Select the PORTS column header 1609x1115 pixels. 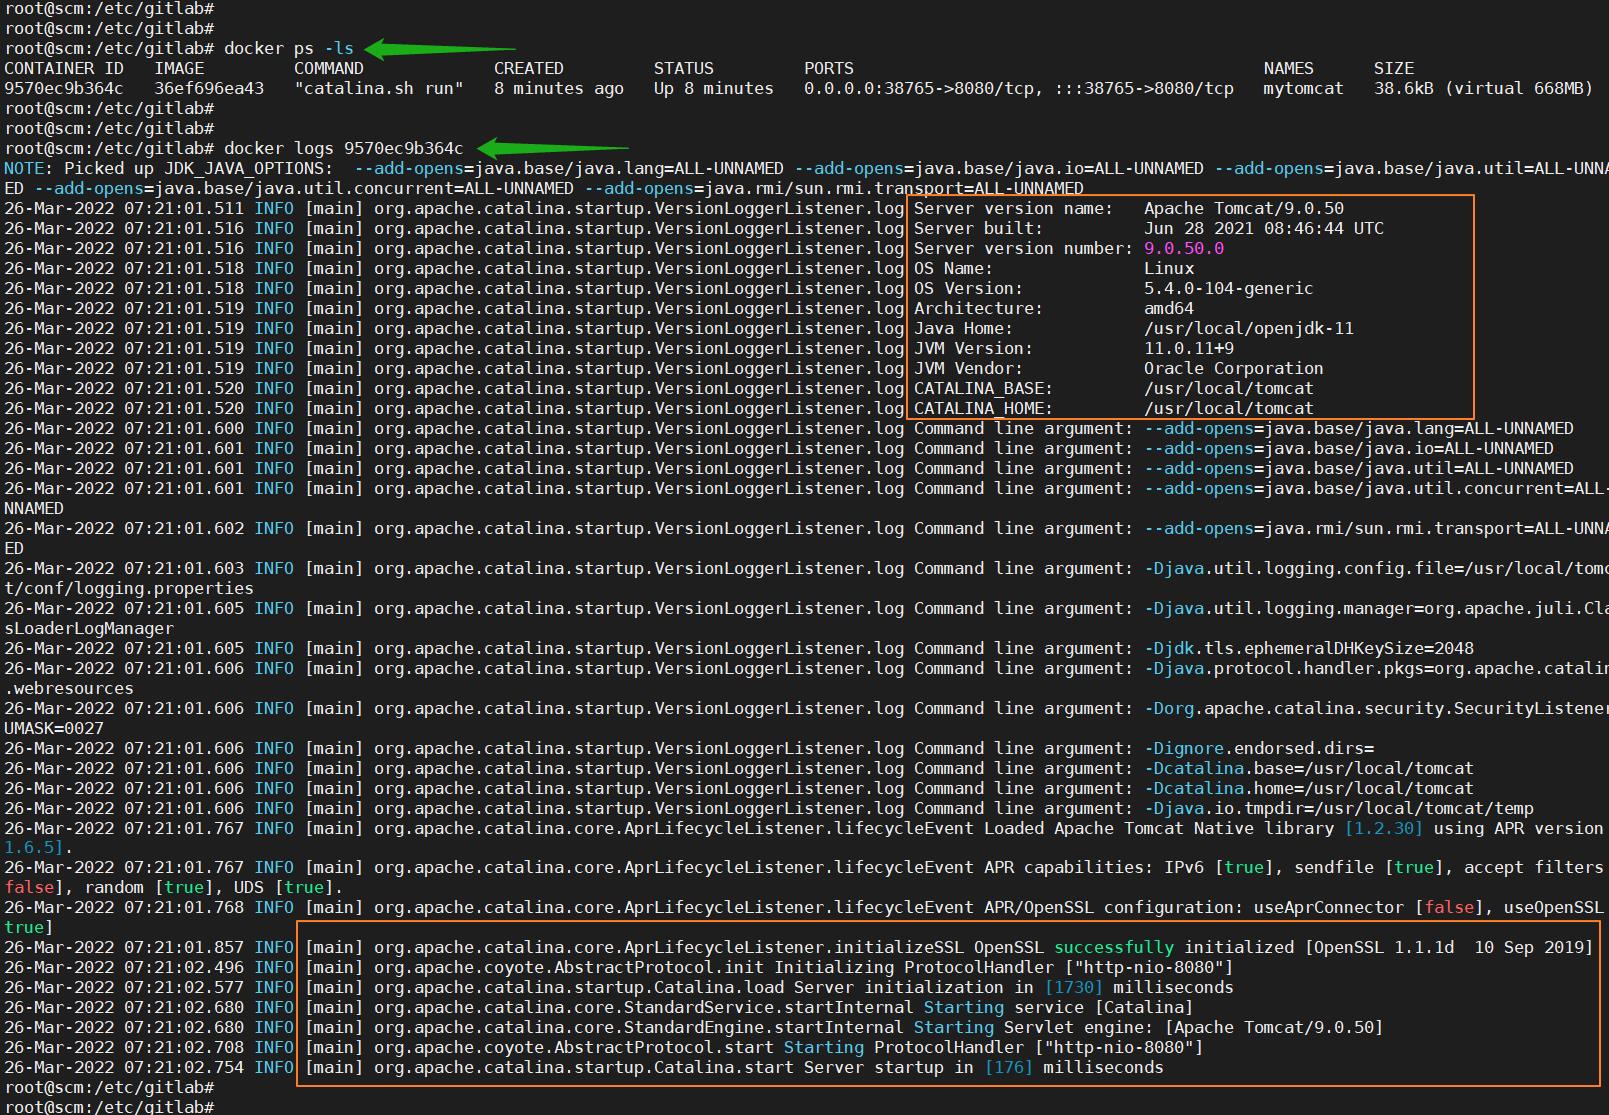(x=829, y=68)
